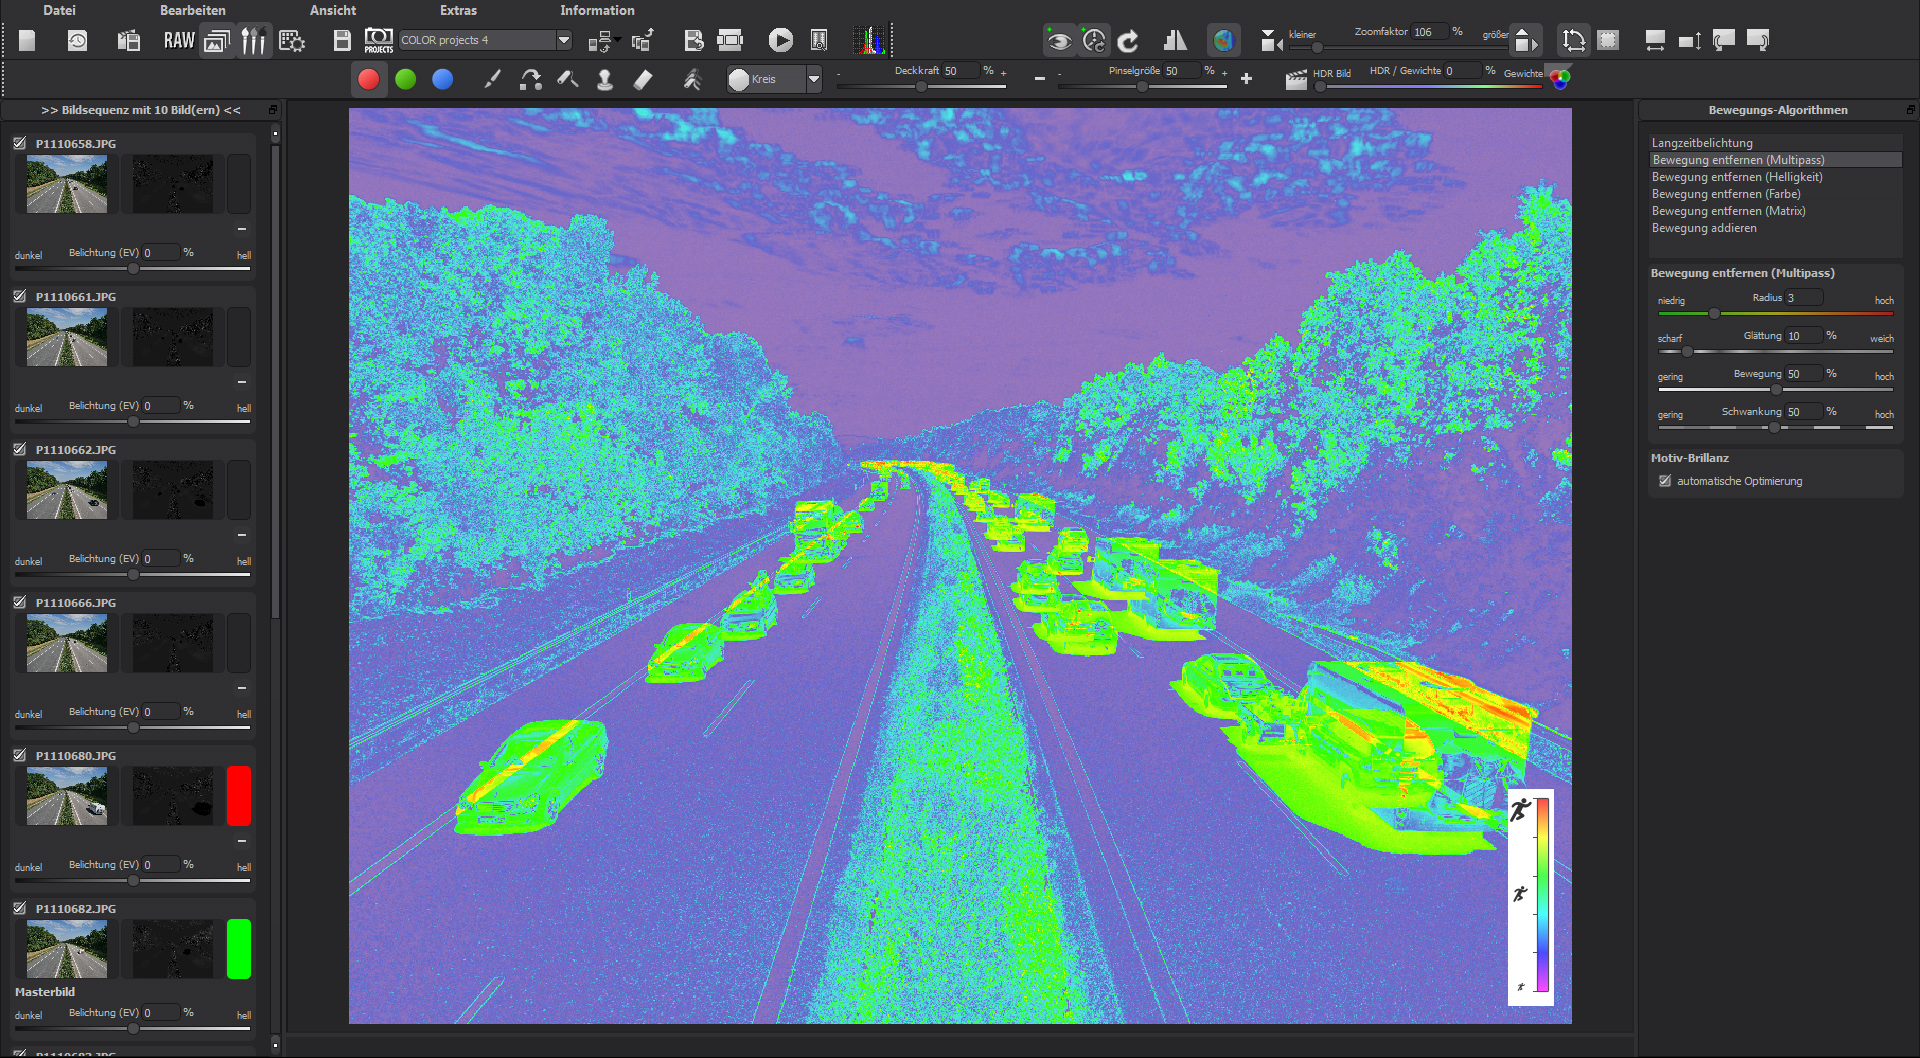Click the red marker of P1110680.JPG

239,795
